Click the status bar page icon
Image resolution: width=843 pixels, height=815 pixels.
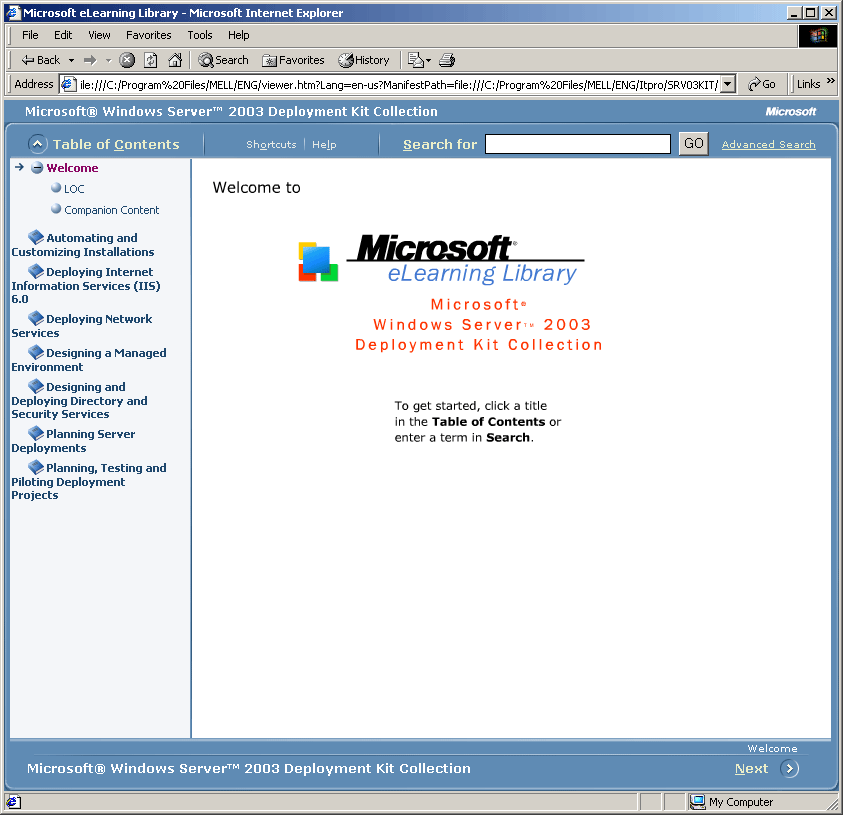coord(13,802)
